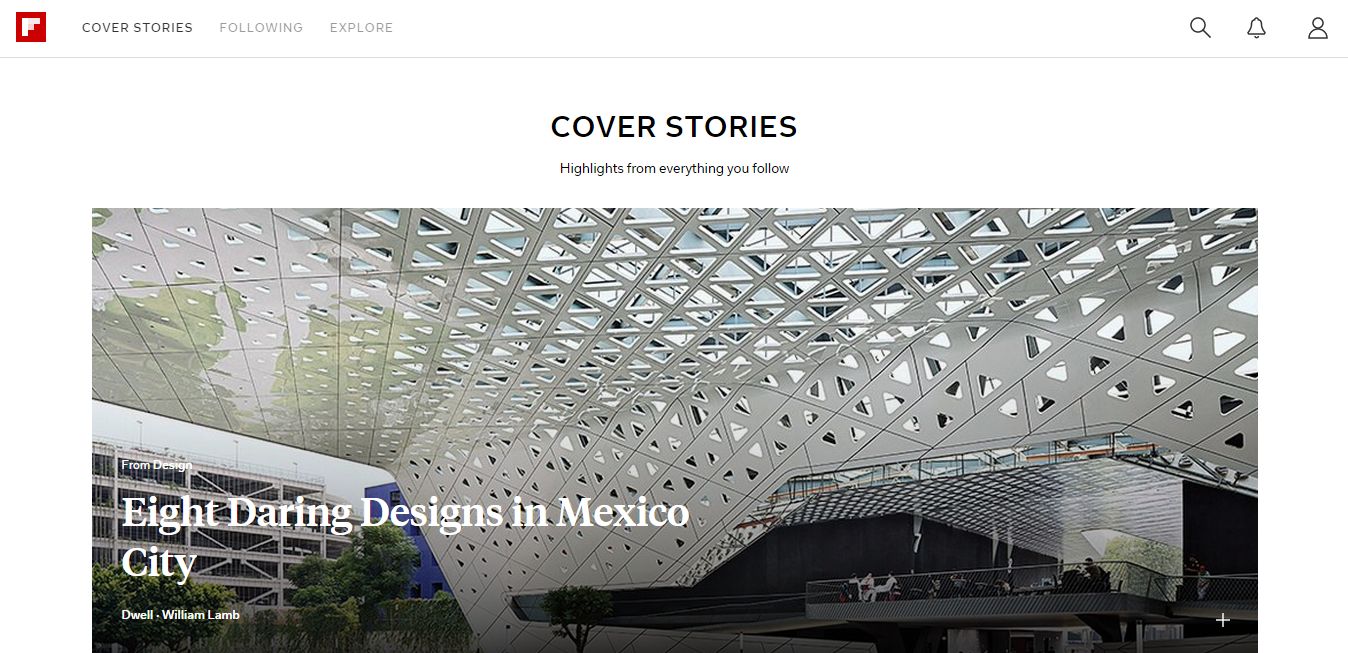Click the red Flipboard logo

point(31,27)
